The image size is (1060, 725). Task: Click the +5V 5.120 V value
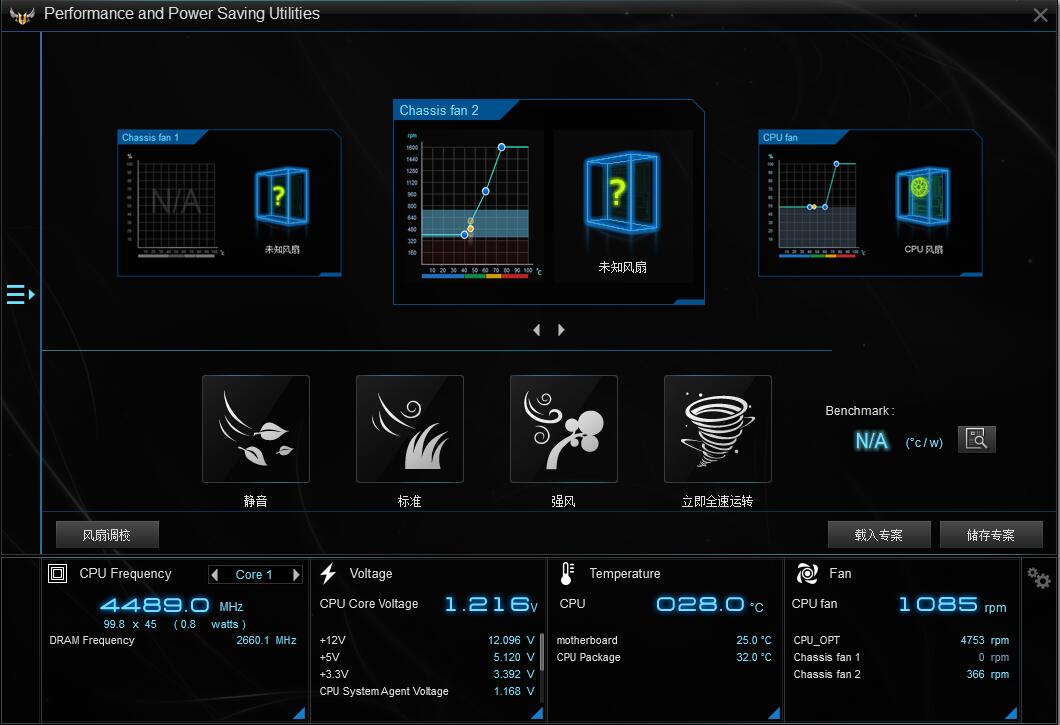click(514, 657)
